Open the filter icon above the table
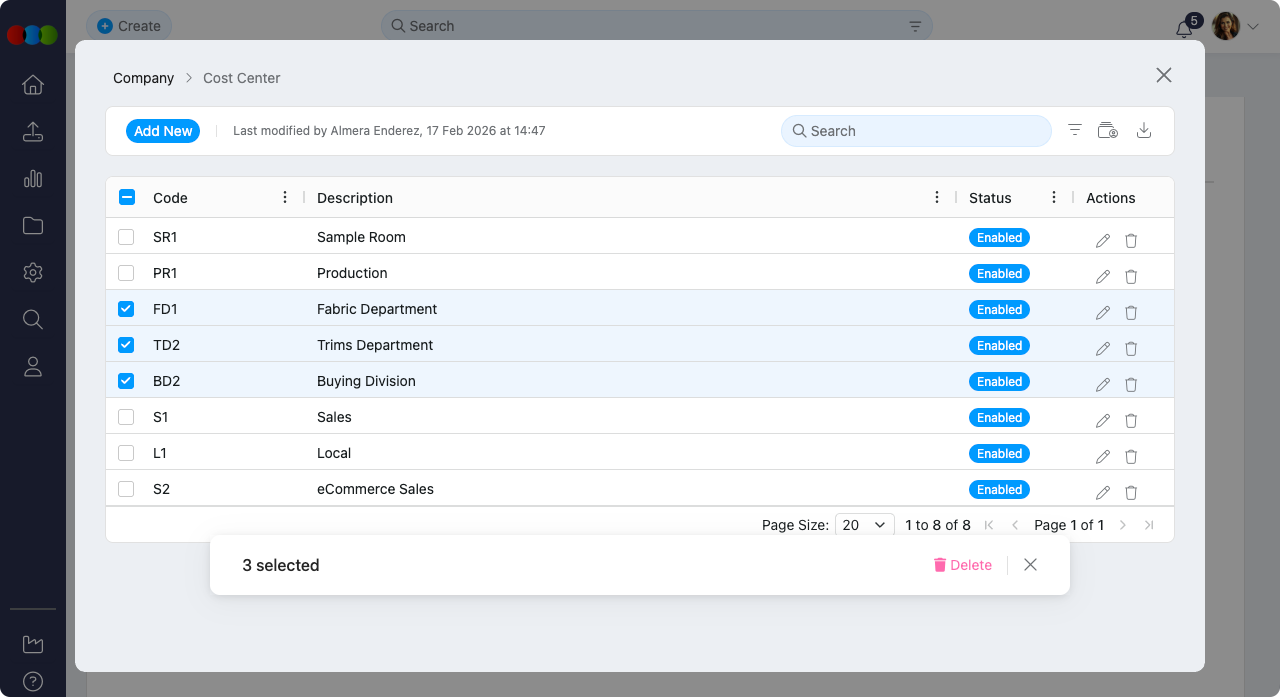The image size is (1280, 697). coord(1074,130)
